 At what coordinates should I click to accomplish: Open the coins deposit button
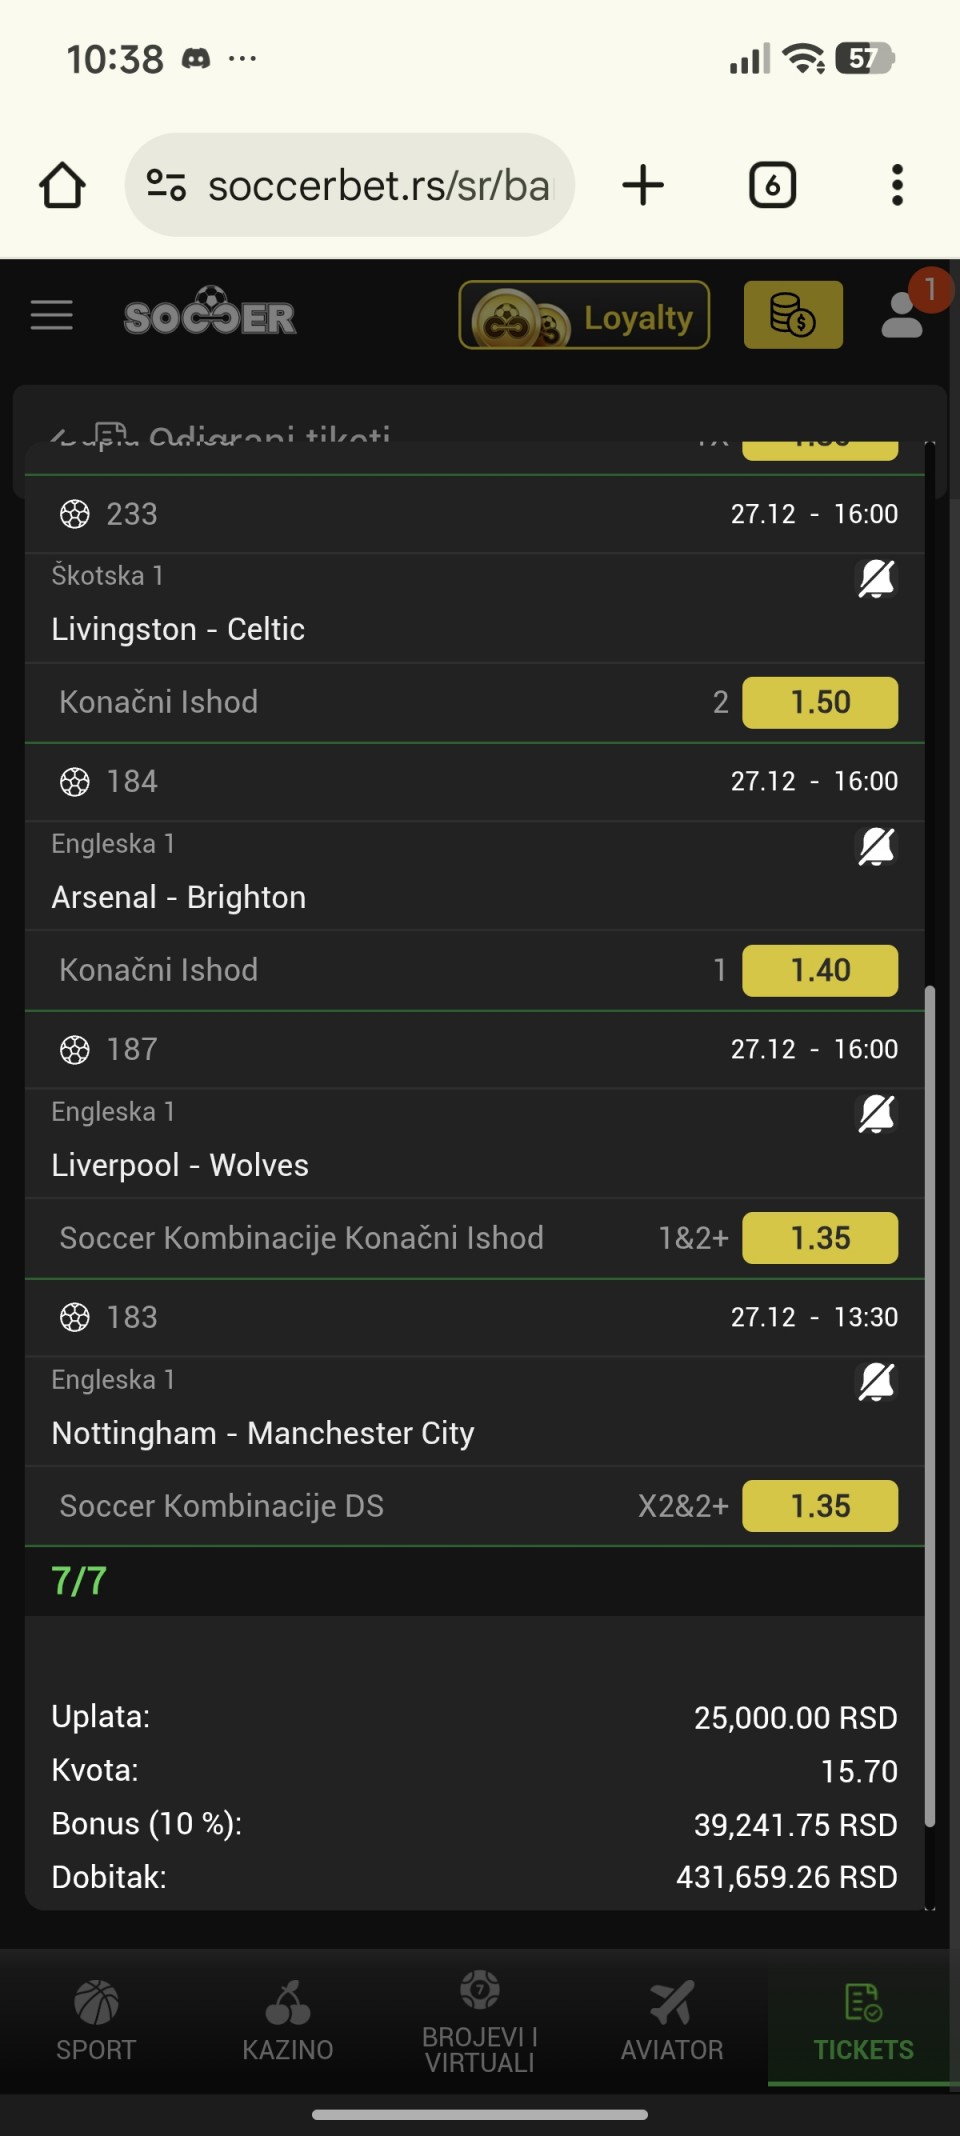tap(793, 315)
